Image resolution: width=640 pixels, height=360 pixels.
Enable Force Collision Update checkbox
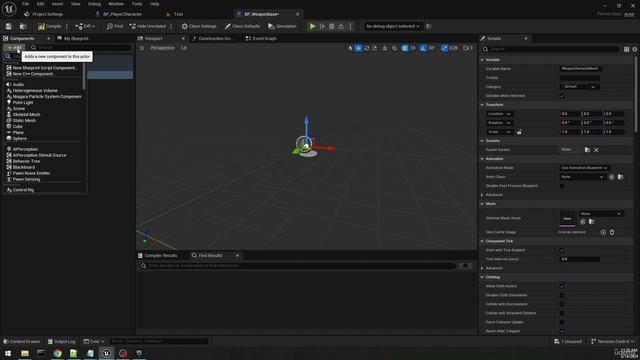tap(562, 322)
